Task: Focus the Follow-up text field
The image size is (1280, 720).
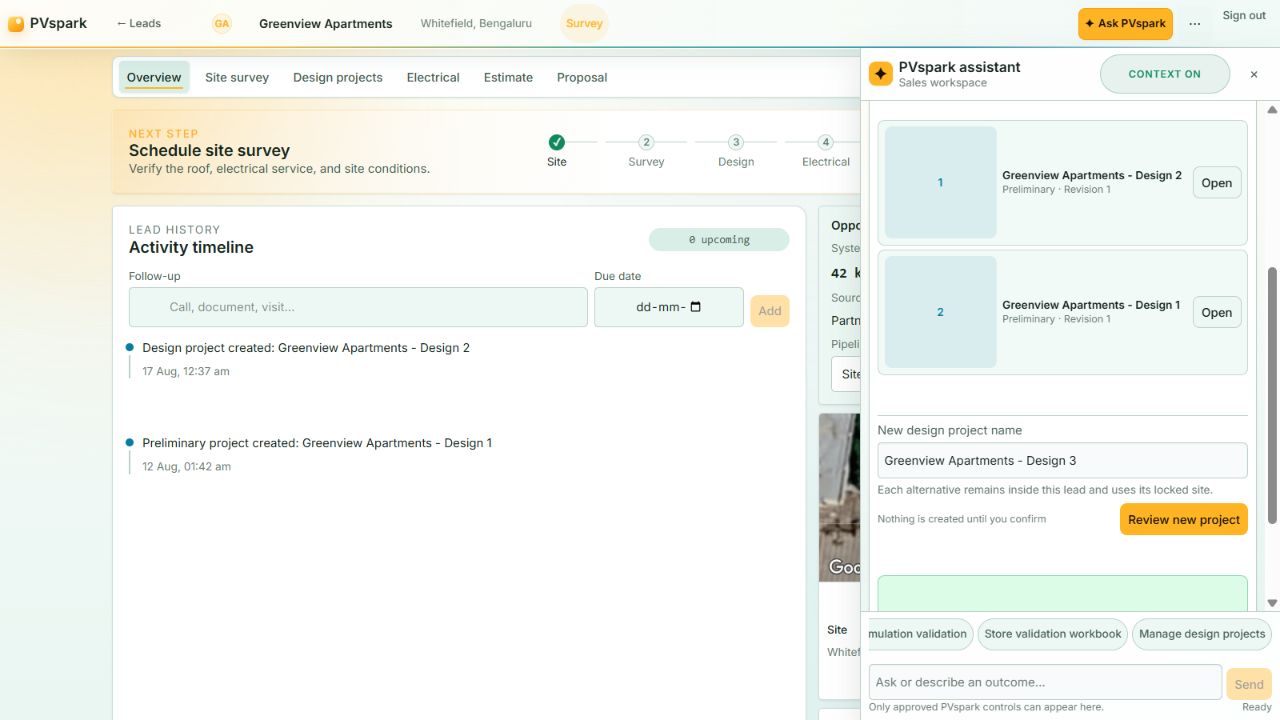Action: point(358,307)
